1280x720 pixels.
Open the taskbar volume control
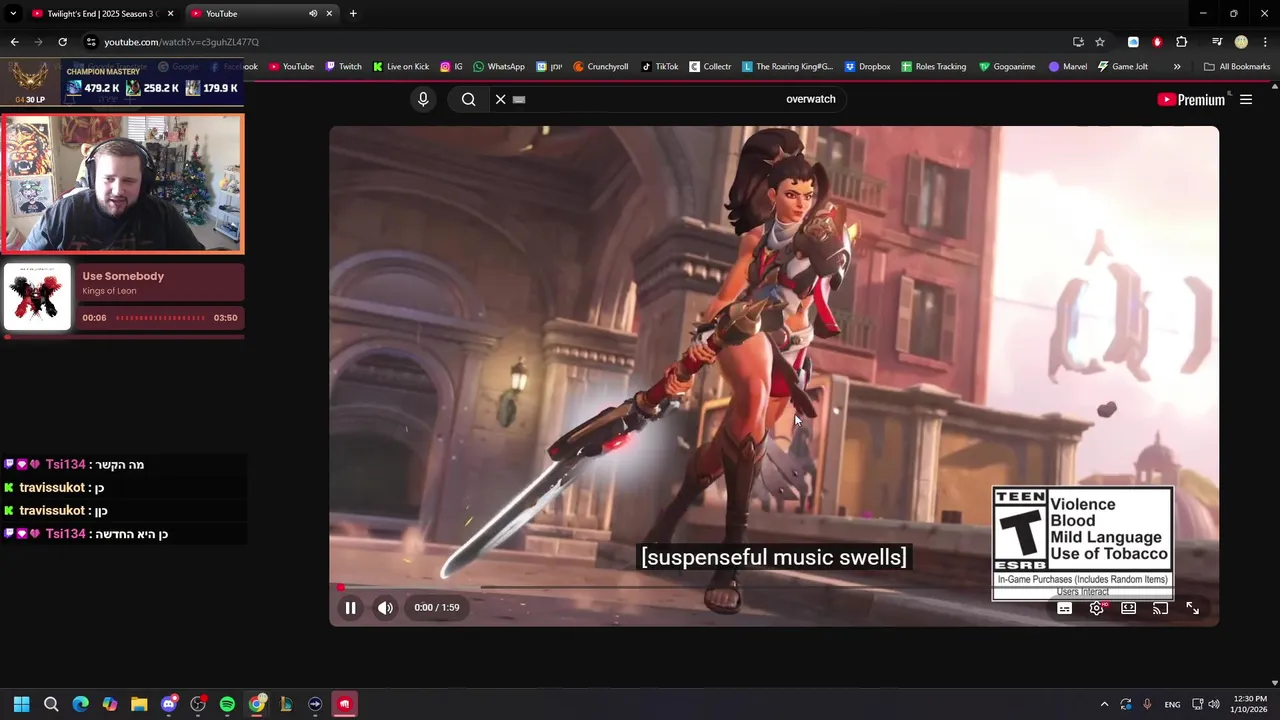point(1214,704)
